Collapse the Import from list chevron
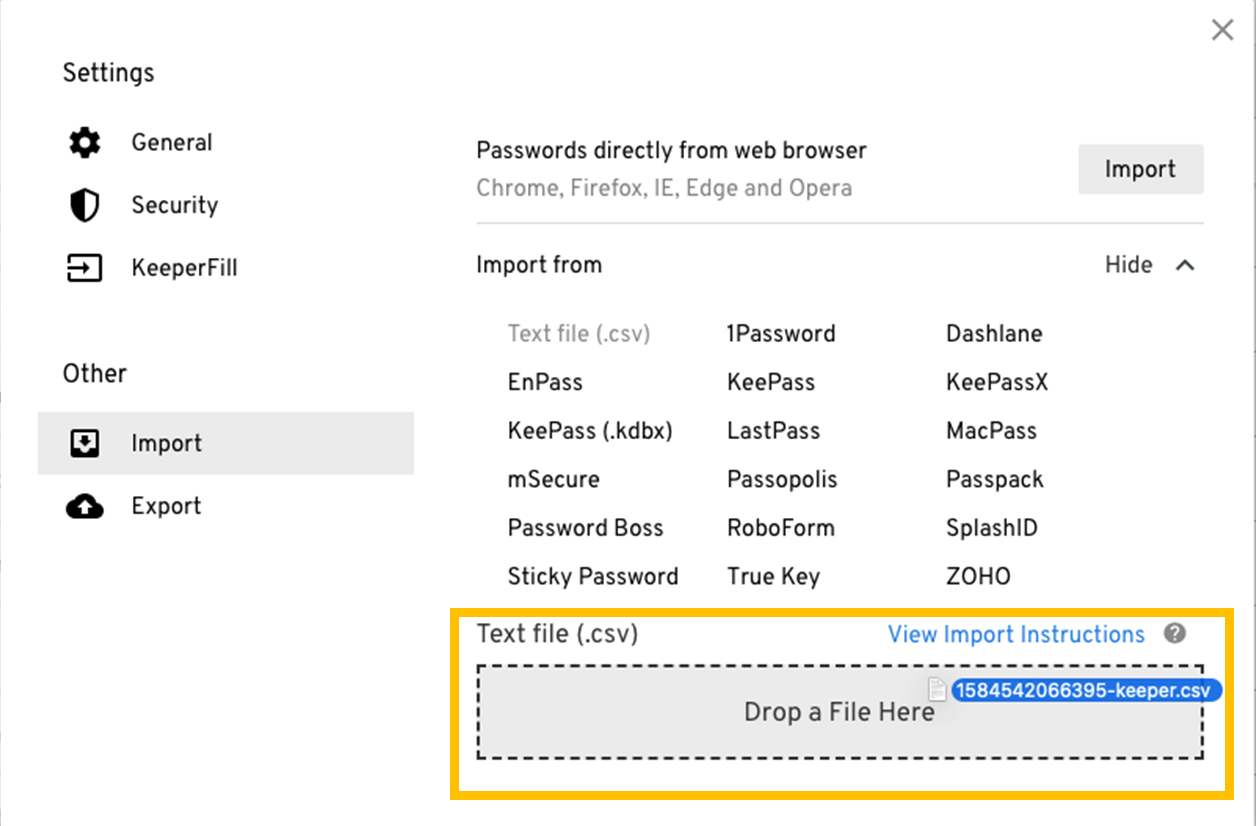Screen dimensions: 1256x826 (1185, 265)
